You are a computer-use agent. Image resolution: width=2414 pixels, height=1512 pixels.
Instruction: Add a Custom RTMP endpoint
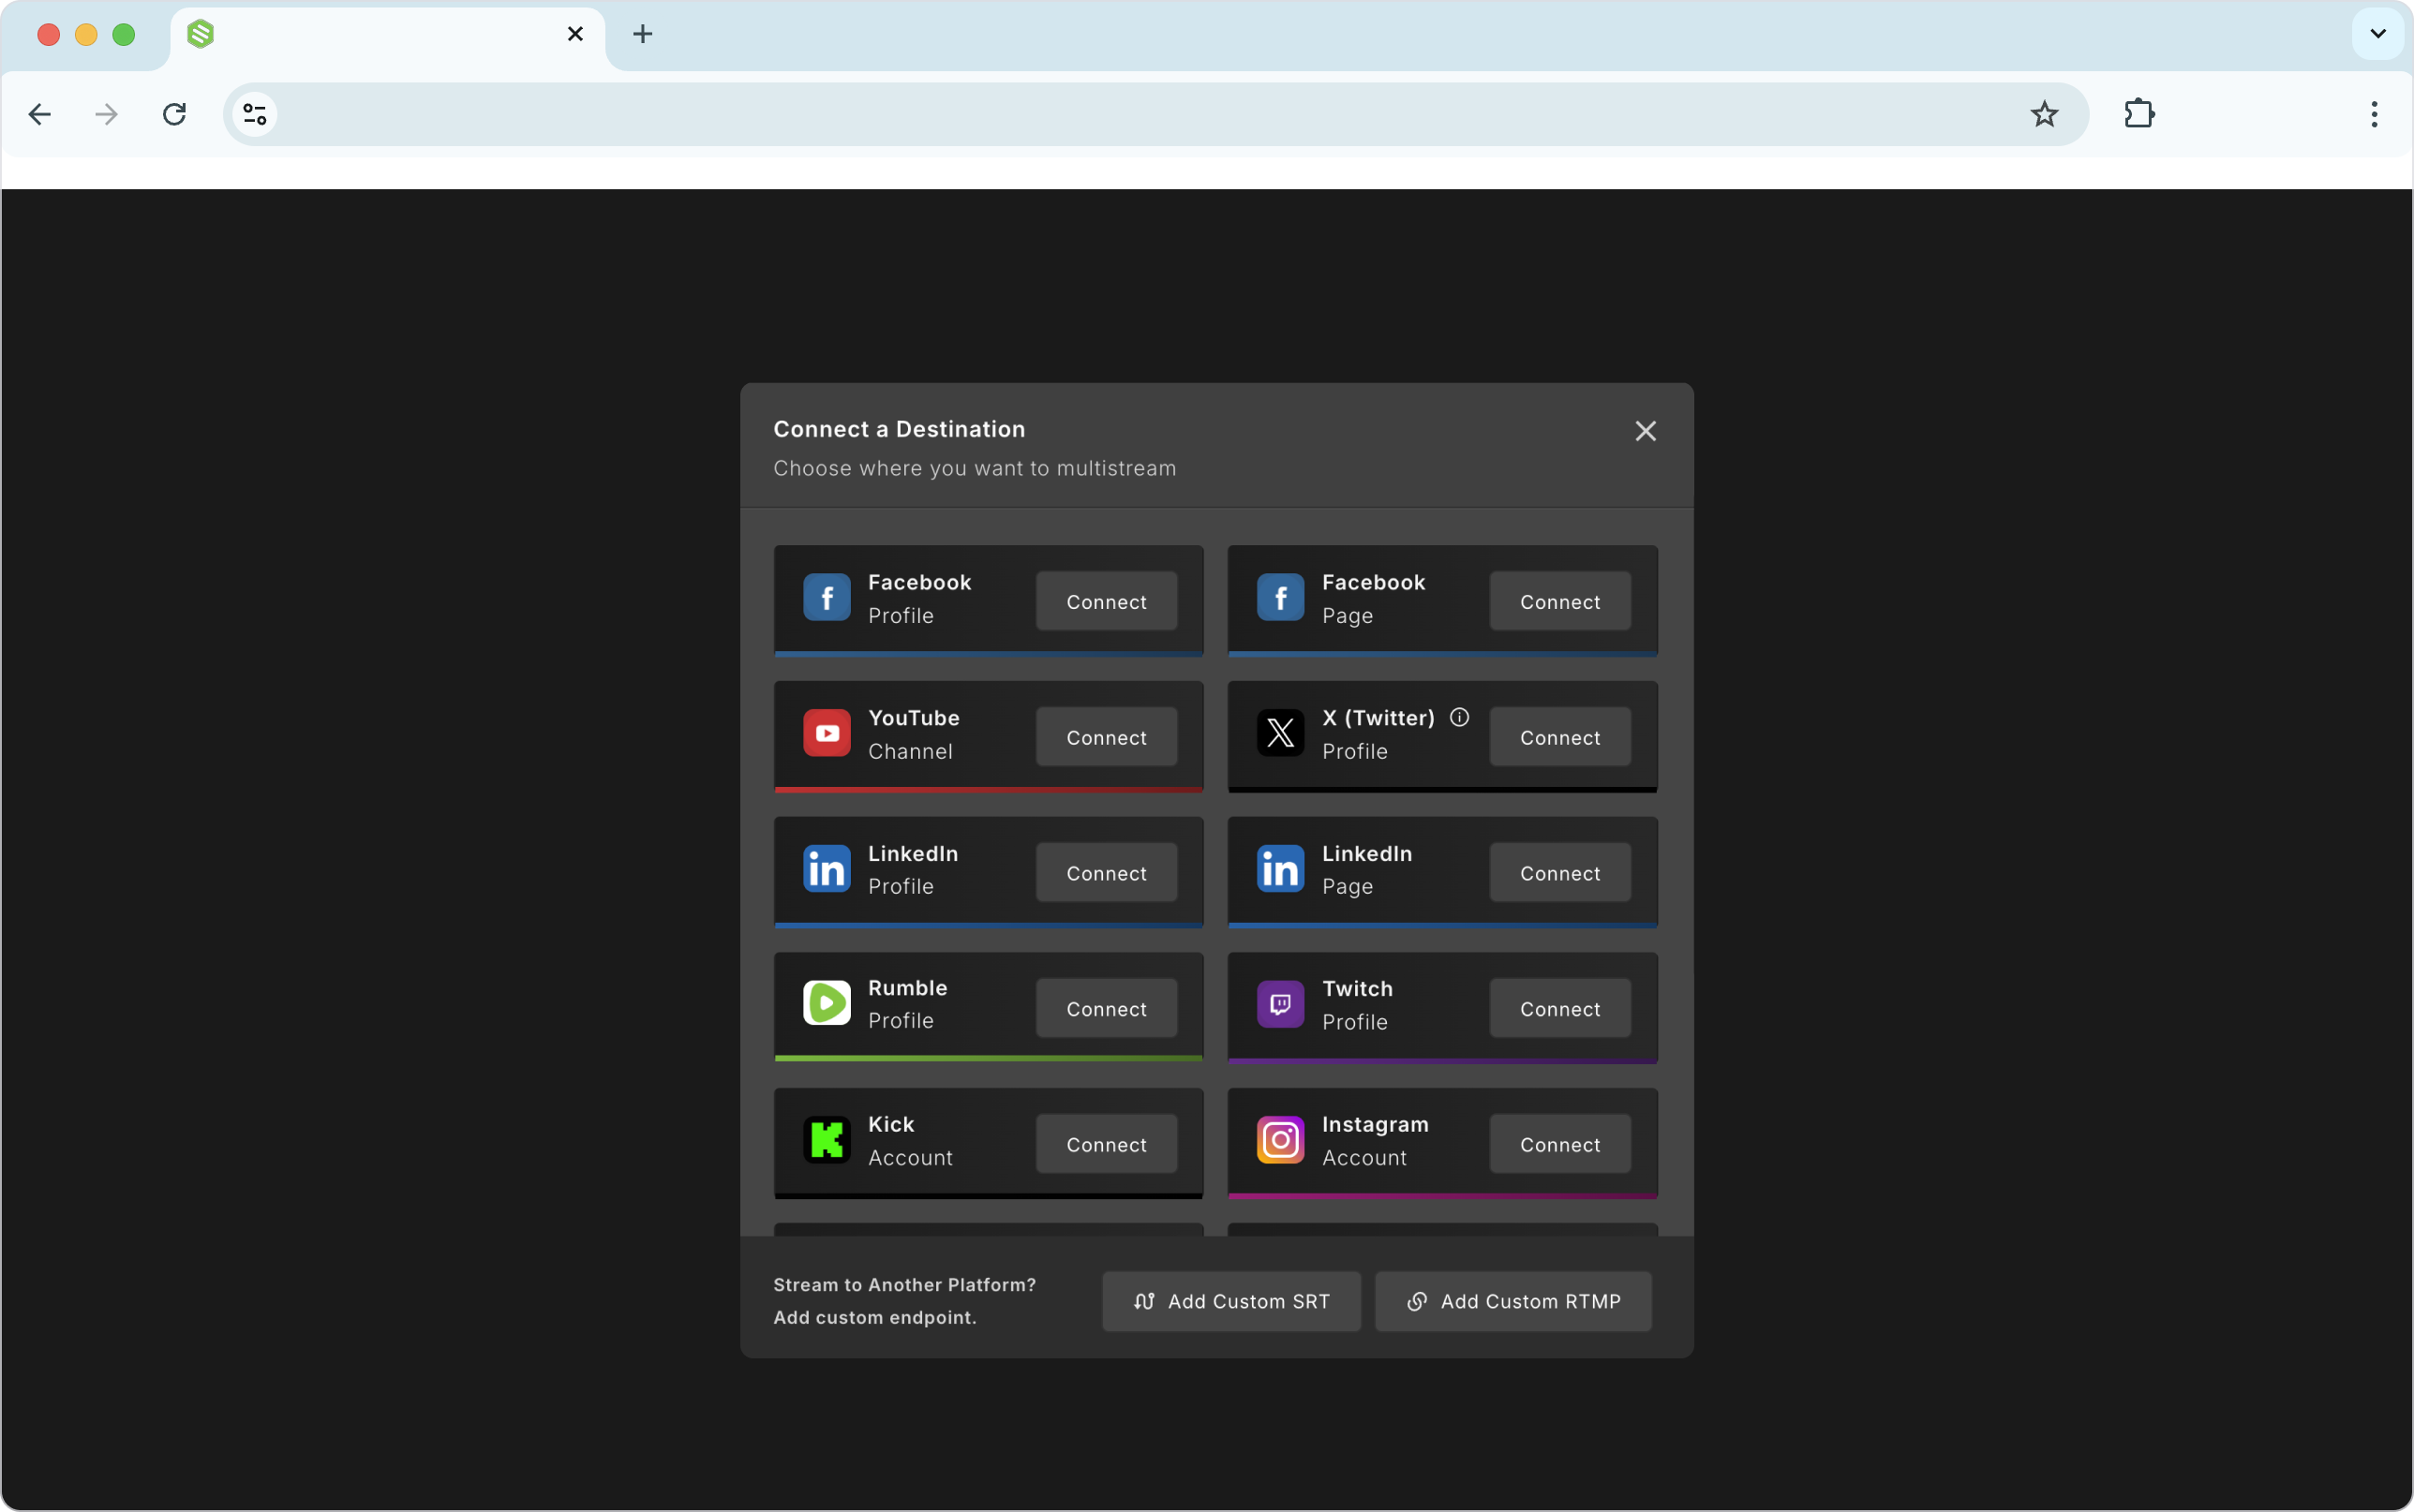1513,1301
